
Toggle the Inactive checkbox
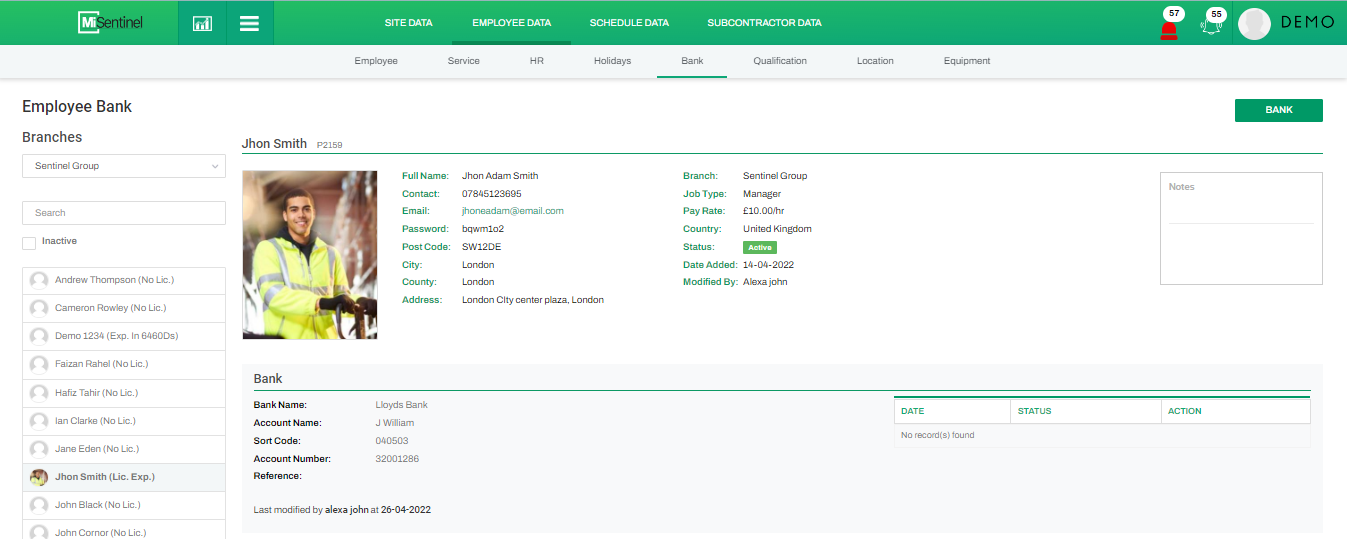tap(29, 243)
